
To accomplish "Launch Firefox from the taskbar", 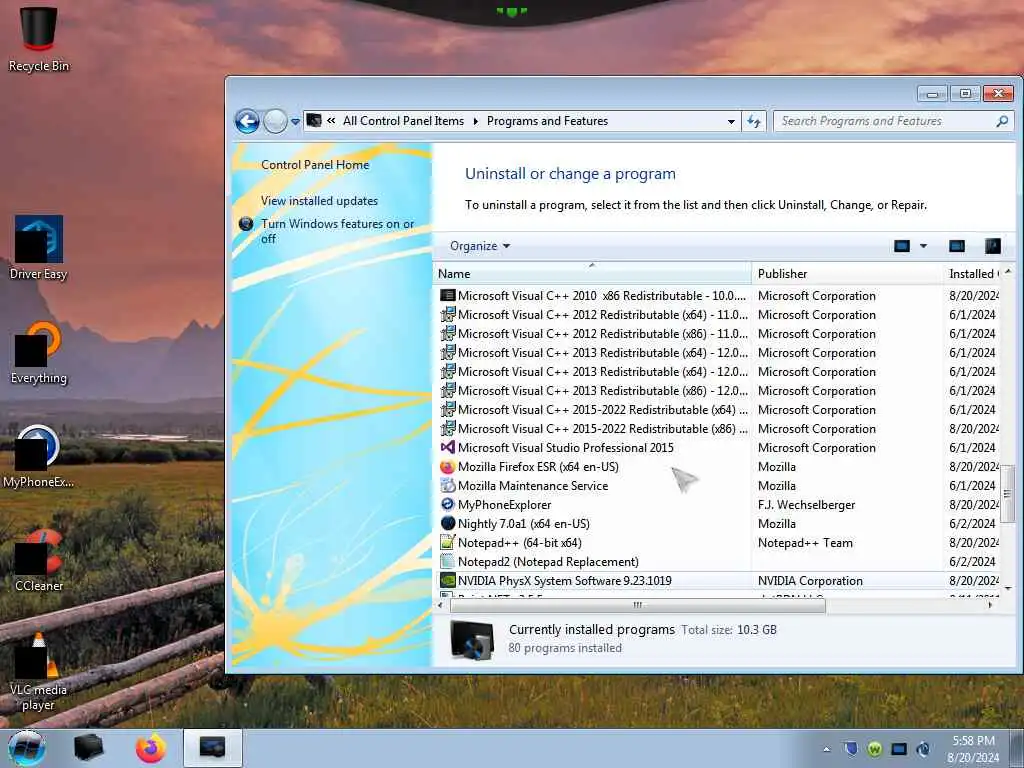I will pos(151,748).
